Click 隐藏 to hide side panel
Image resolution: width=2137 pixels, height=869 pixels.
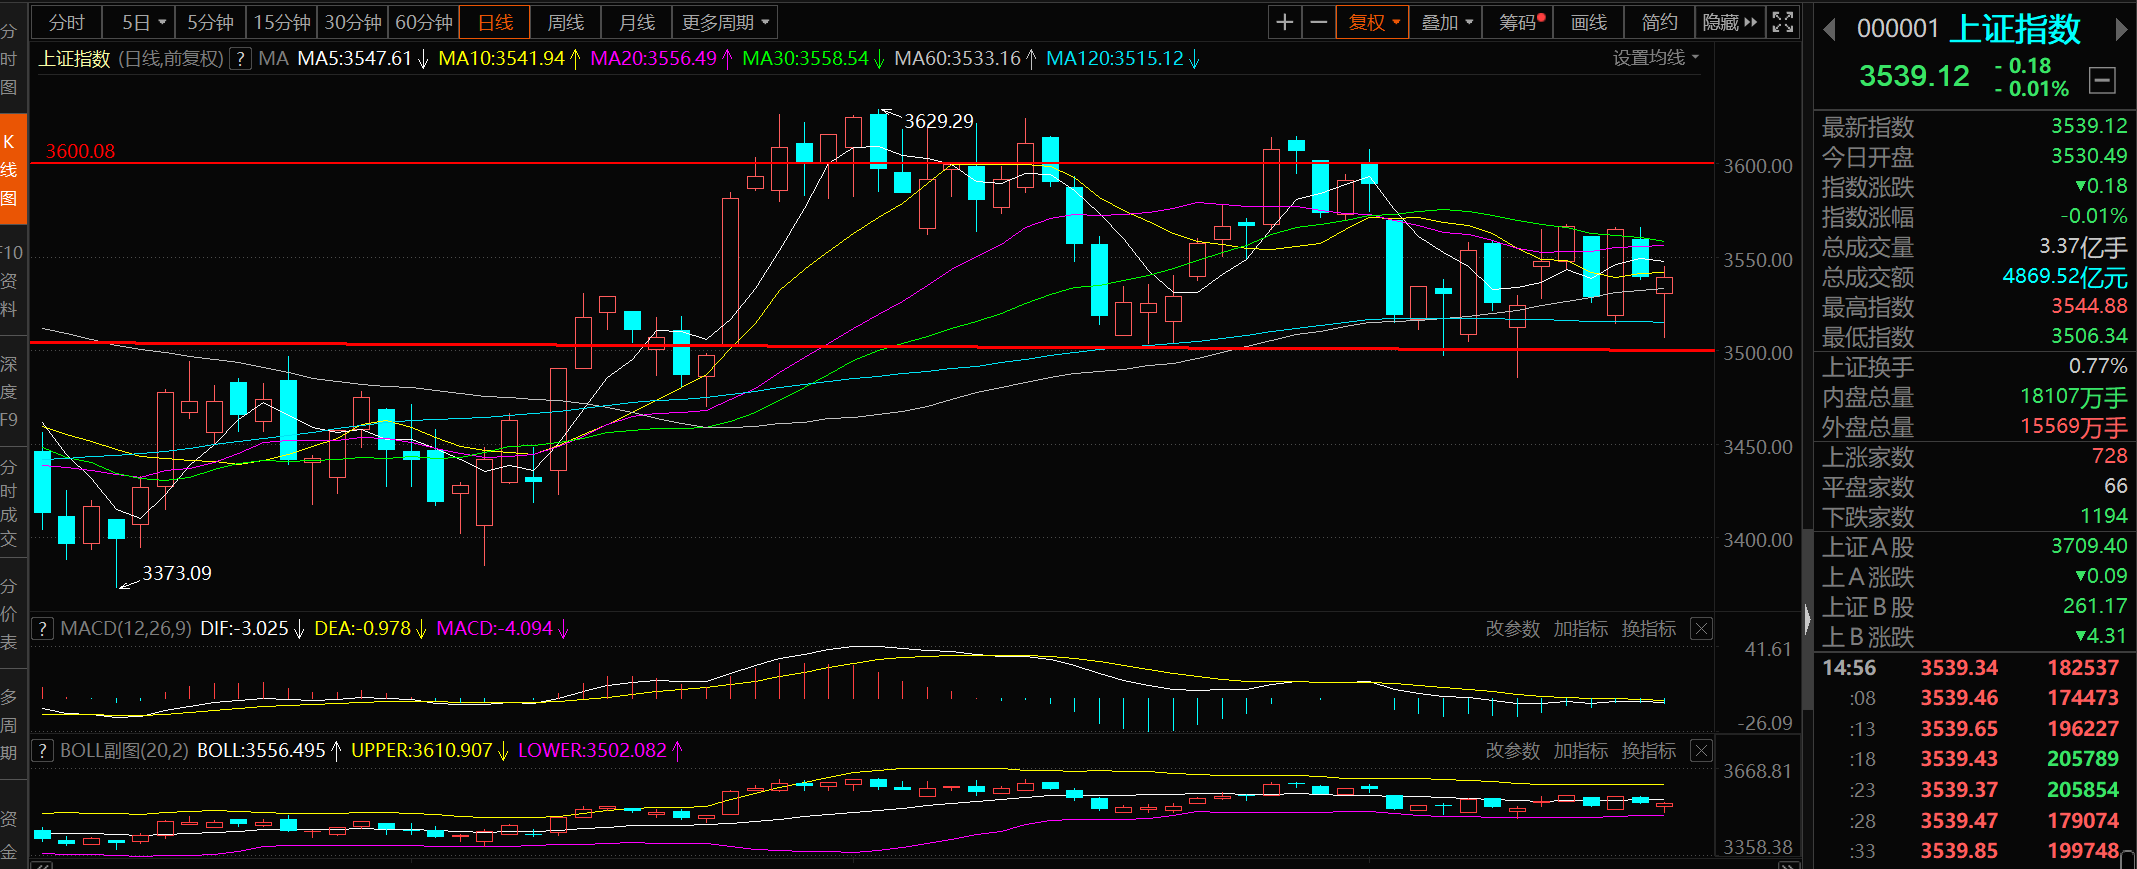(1730, 22)
